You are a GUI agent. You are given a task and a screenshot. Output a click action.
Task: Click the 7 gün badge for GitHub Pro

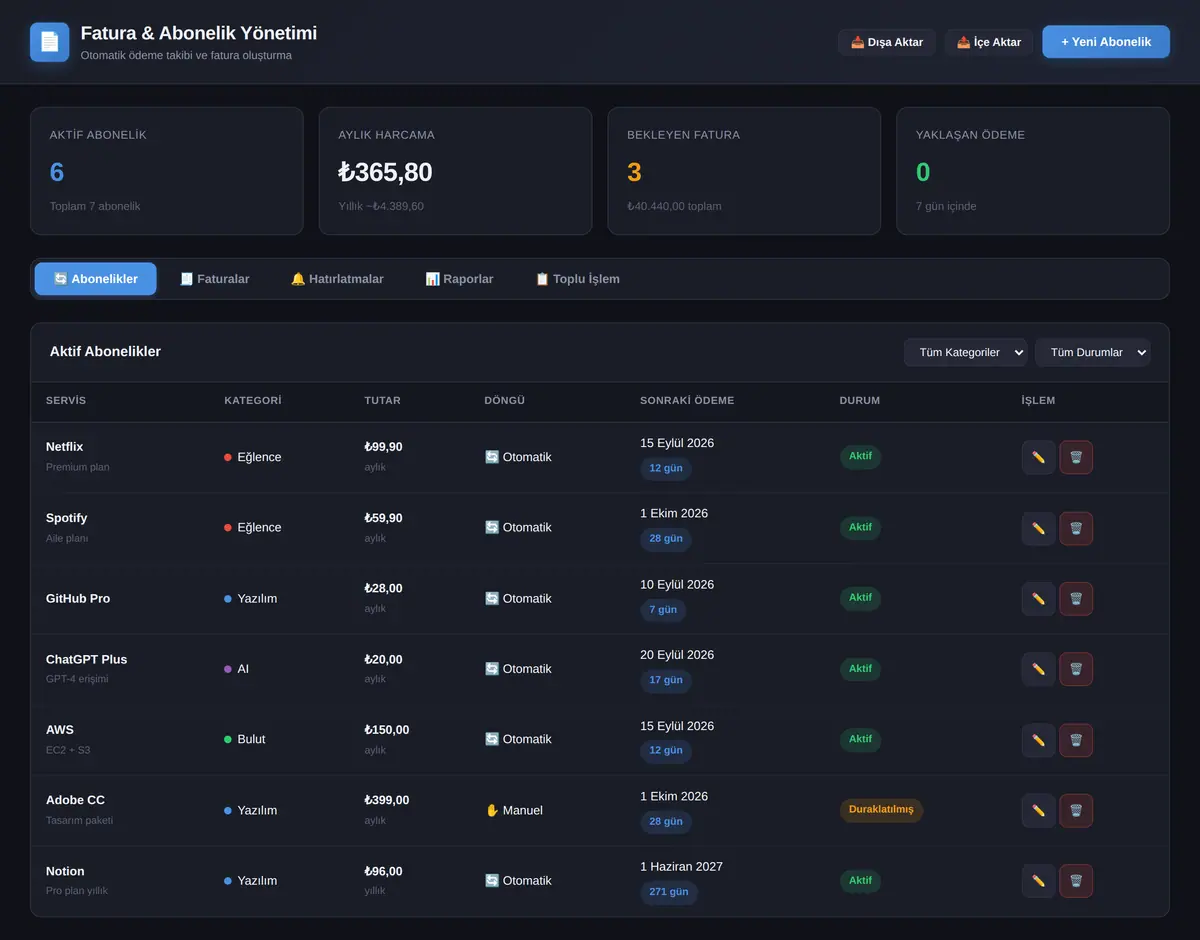tap(663, 609)
